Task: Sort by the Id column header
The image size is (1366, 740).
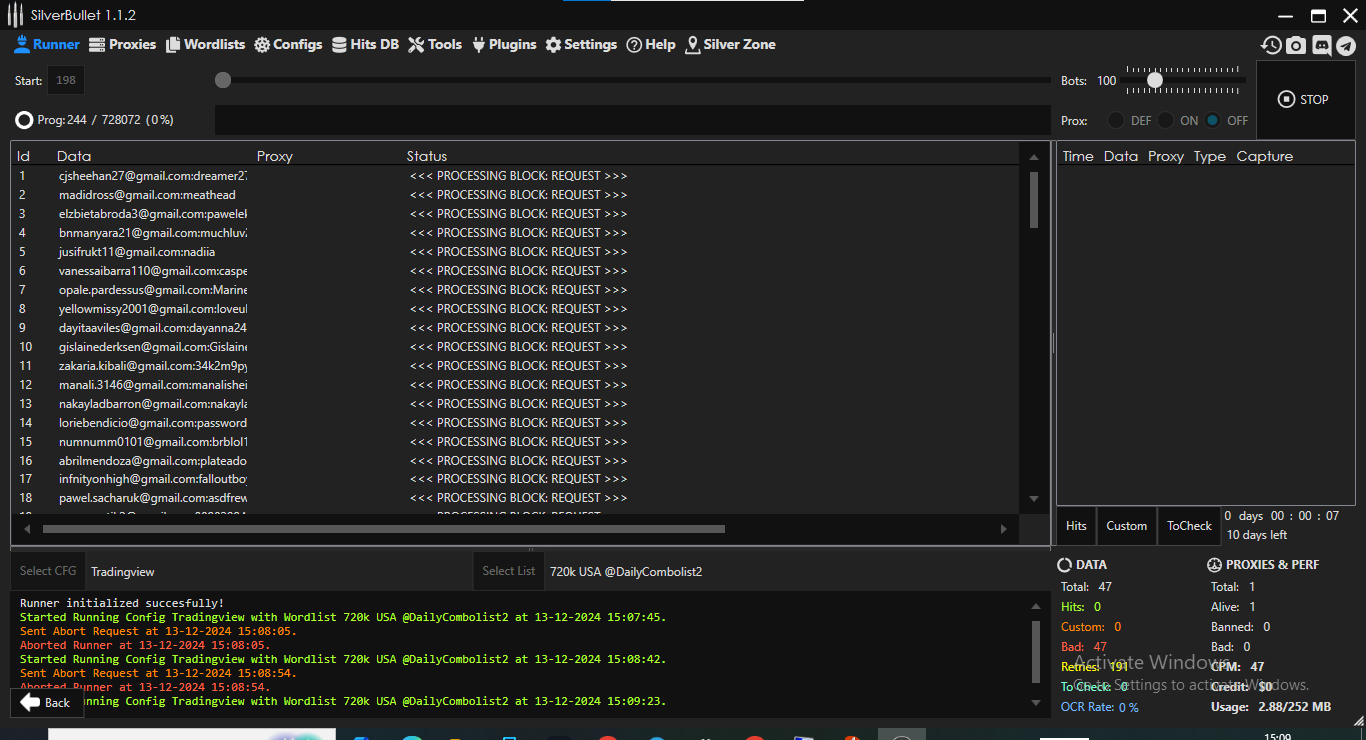Action: [x=24, y=156]
